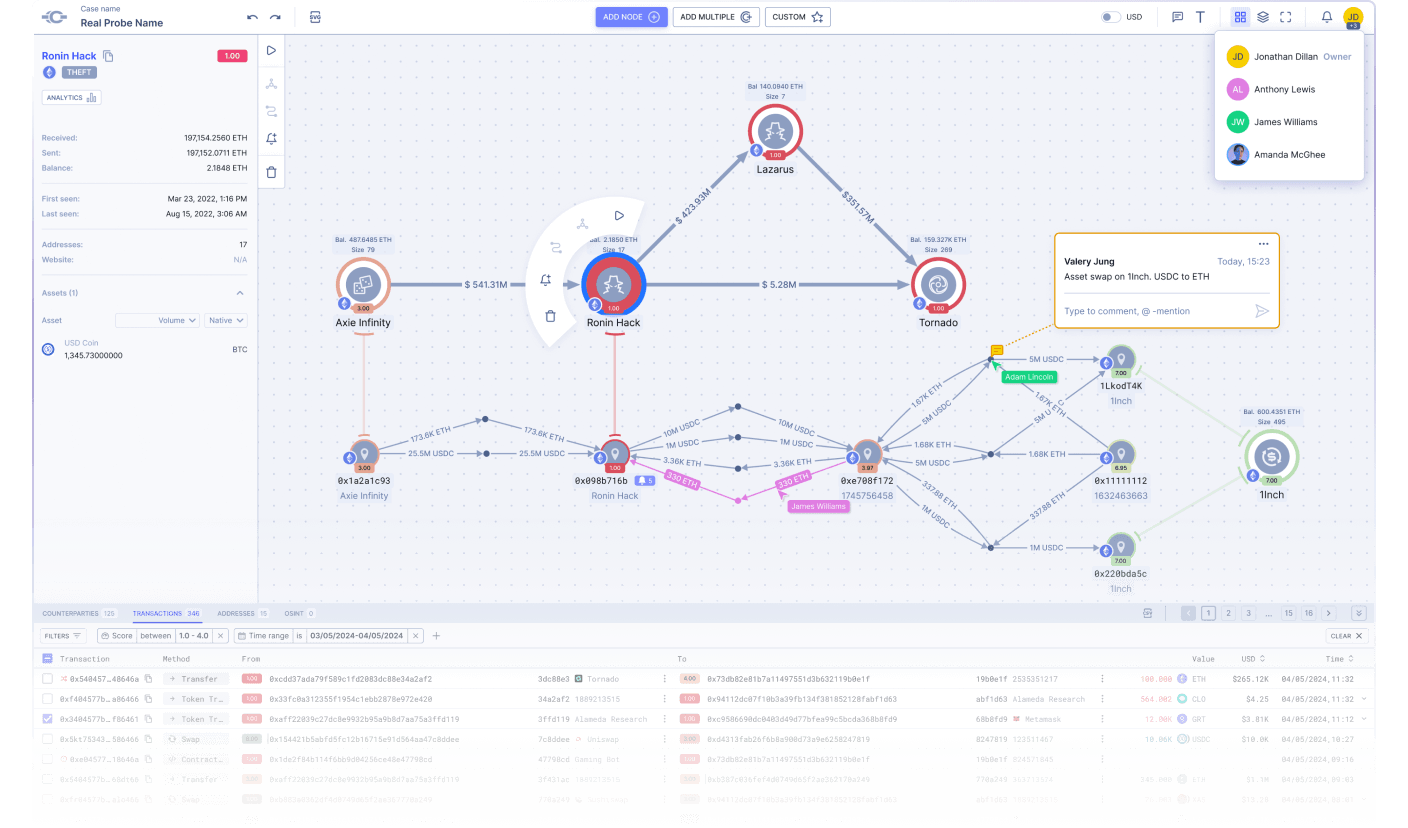This screenshot has height=828, width=1408.
Task: Sort transactions by USD column
Action: [x=1254, y=659]
